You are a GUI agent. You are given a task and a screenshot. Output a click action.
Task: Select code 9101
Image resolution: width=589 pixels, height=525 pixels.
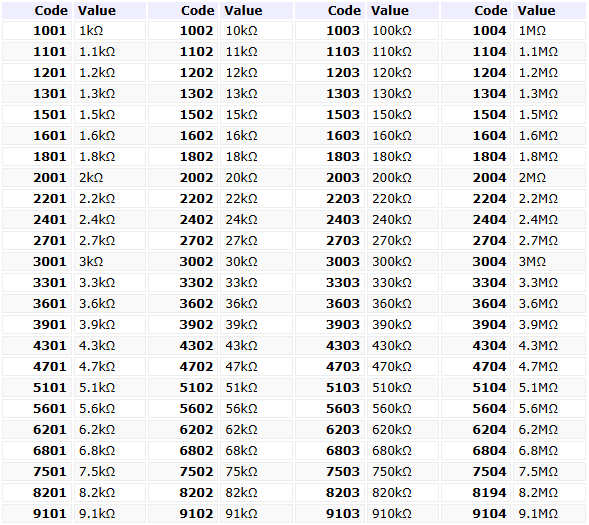coord(36,514)
